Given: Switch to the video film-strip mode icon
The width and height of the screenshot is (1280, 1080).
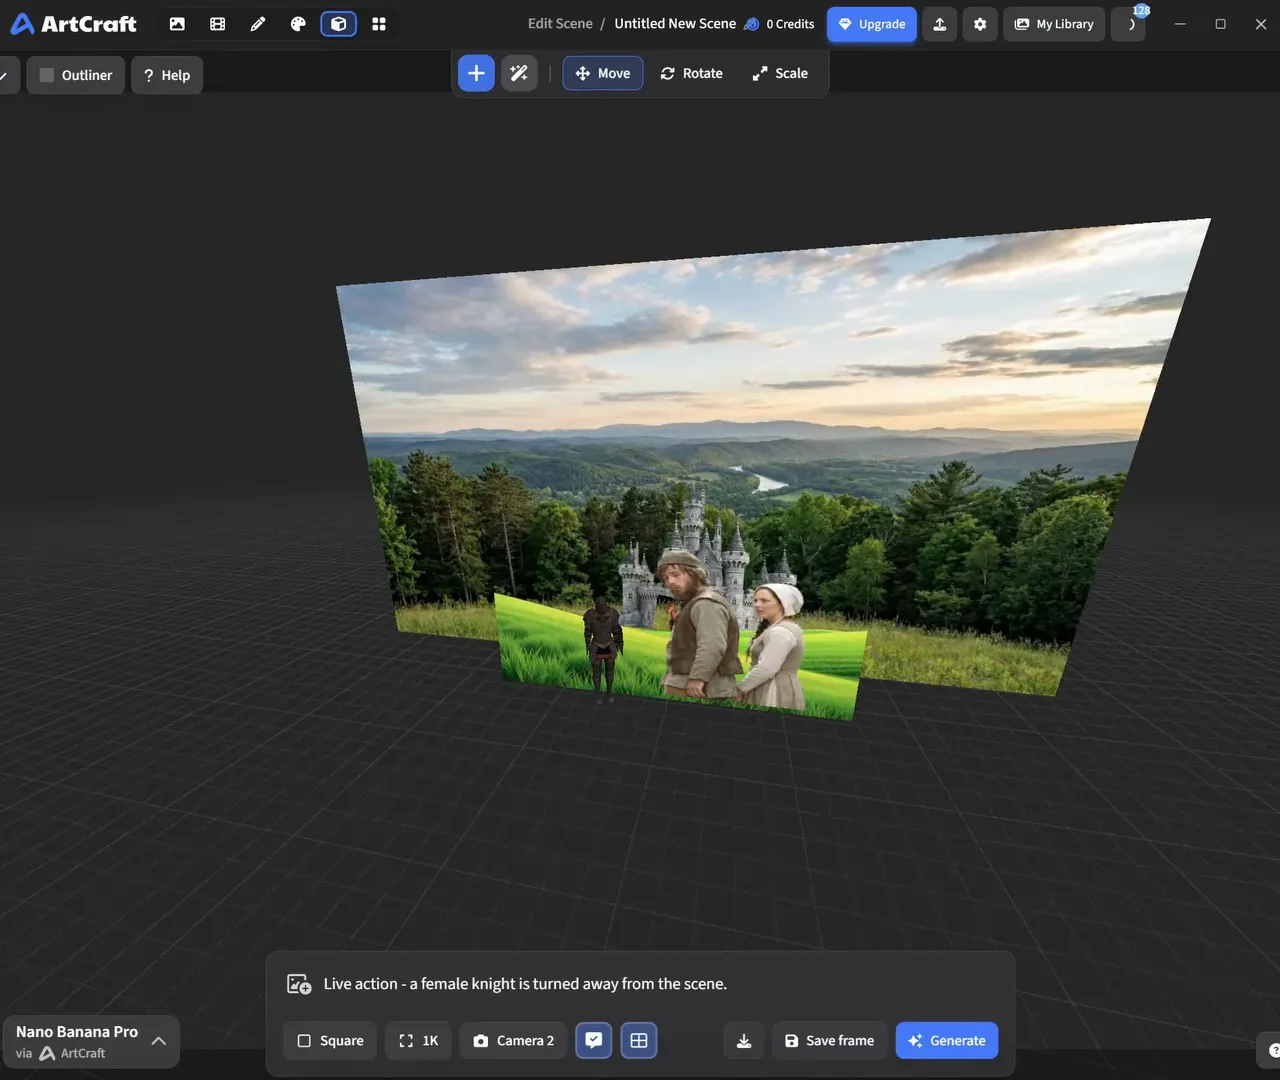Looking at the screenshot, I should (x=217, y=24).
